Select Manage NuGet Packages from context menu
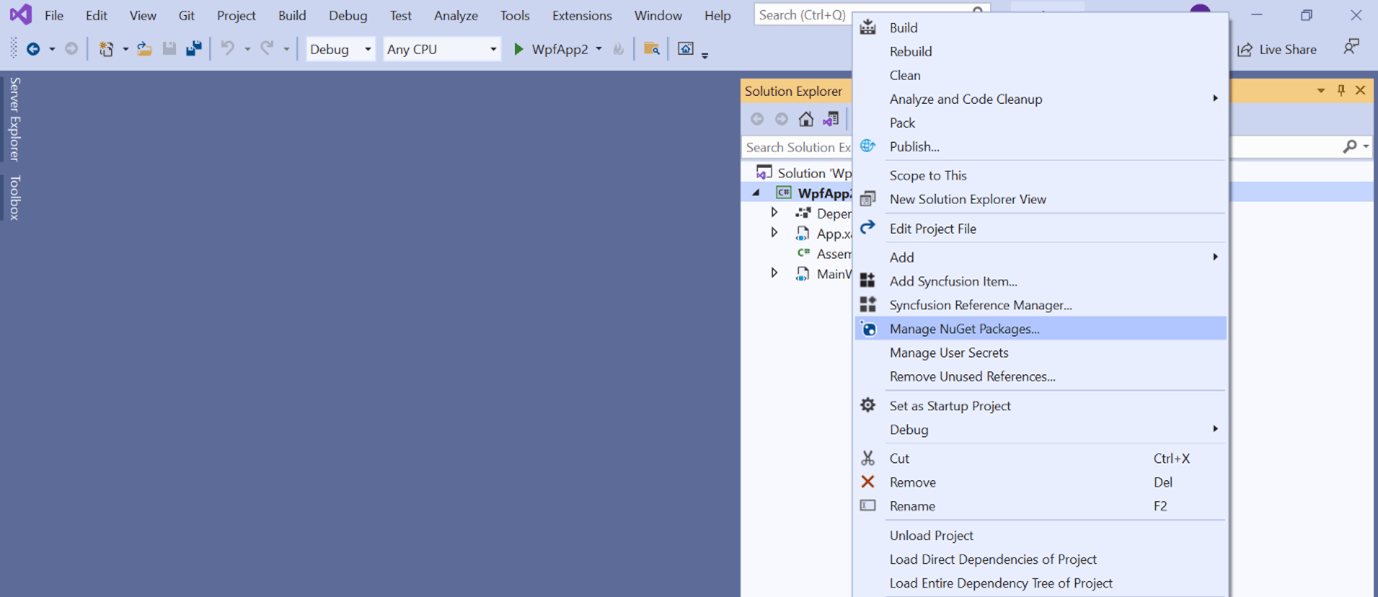 (x=963, y=328)
